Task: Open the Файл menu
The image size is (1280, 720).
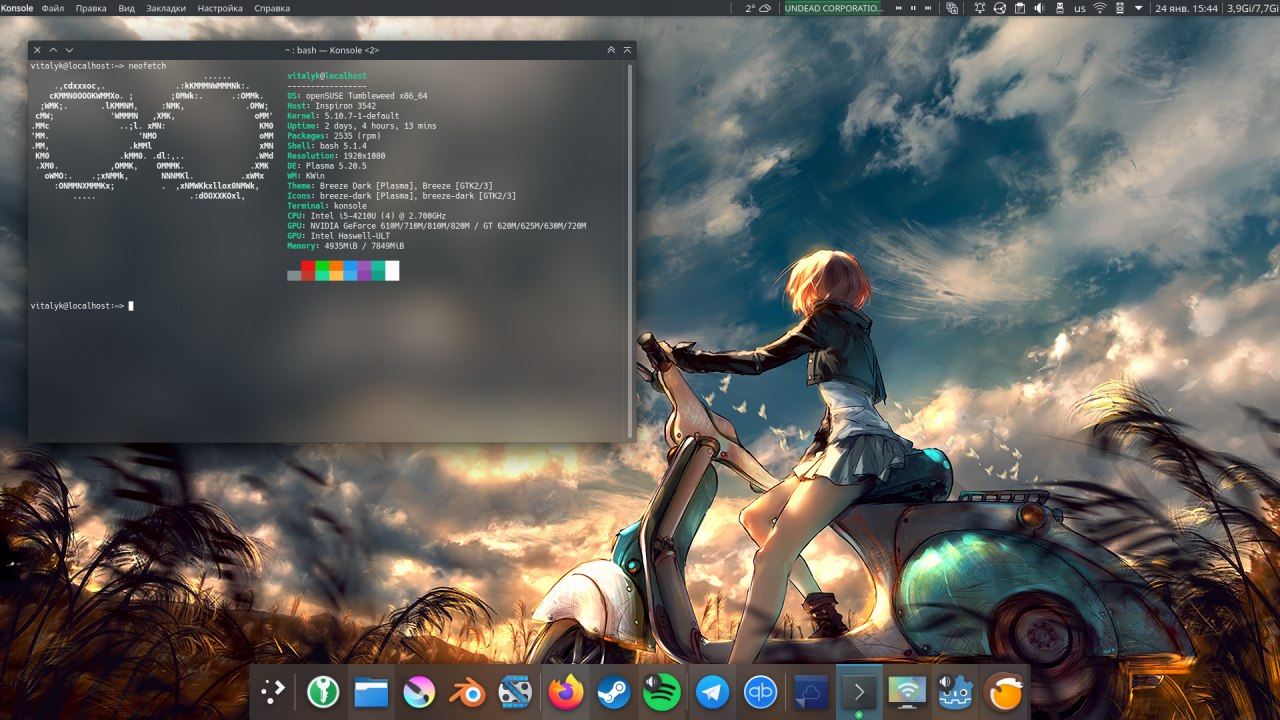Action: coord(53,8)
